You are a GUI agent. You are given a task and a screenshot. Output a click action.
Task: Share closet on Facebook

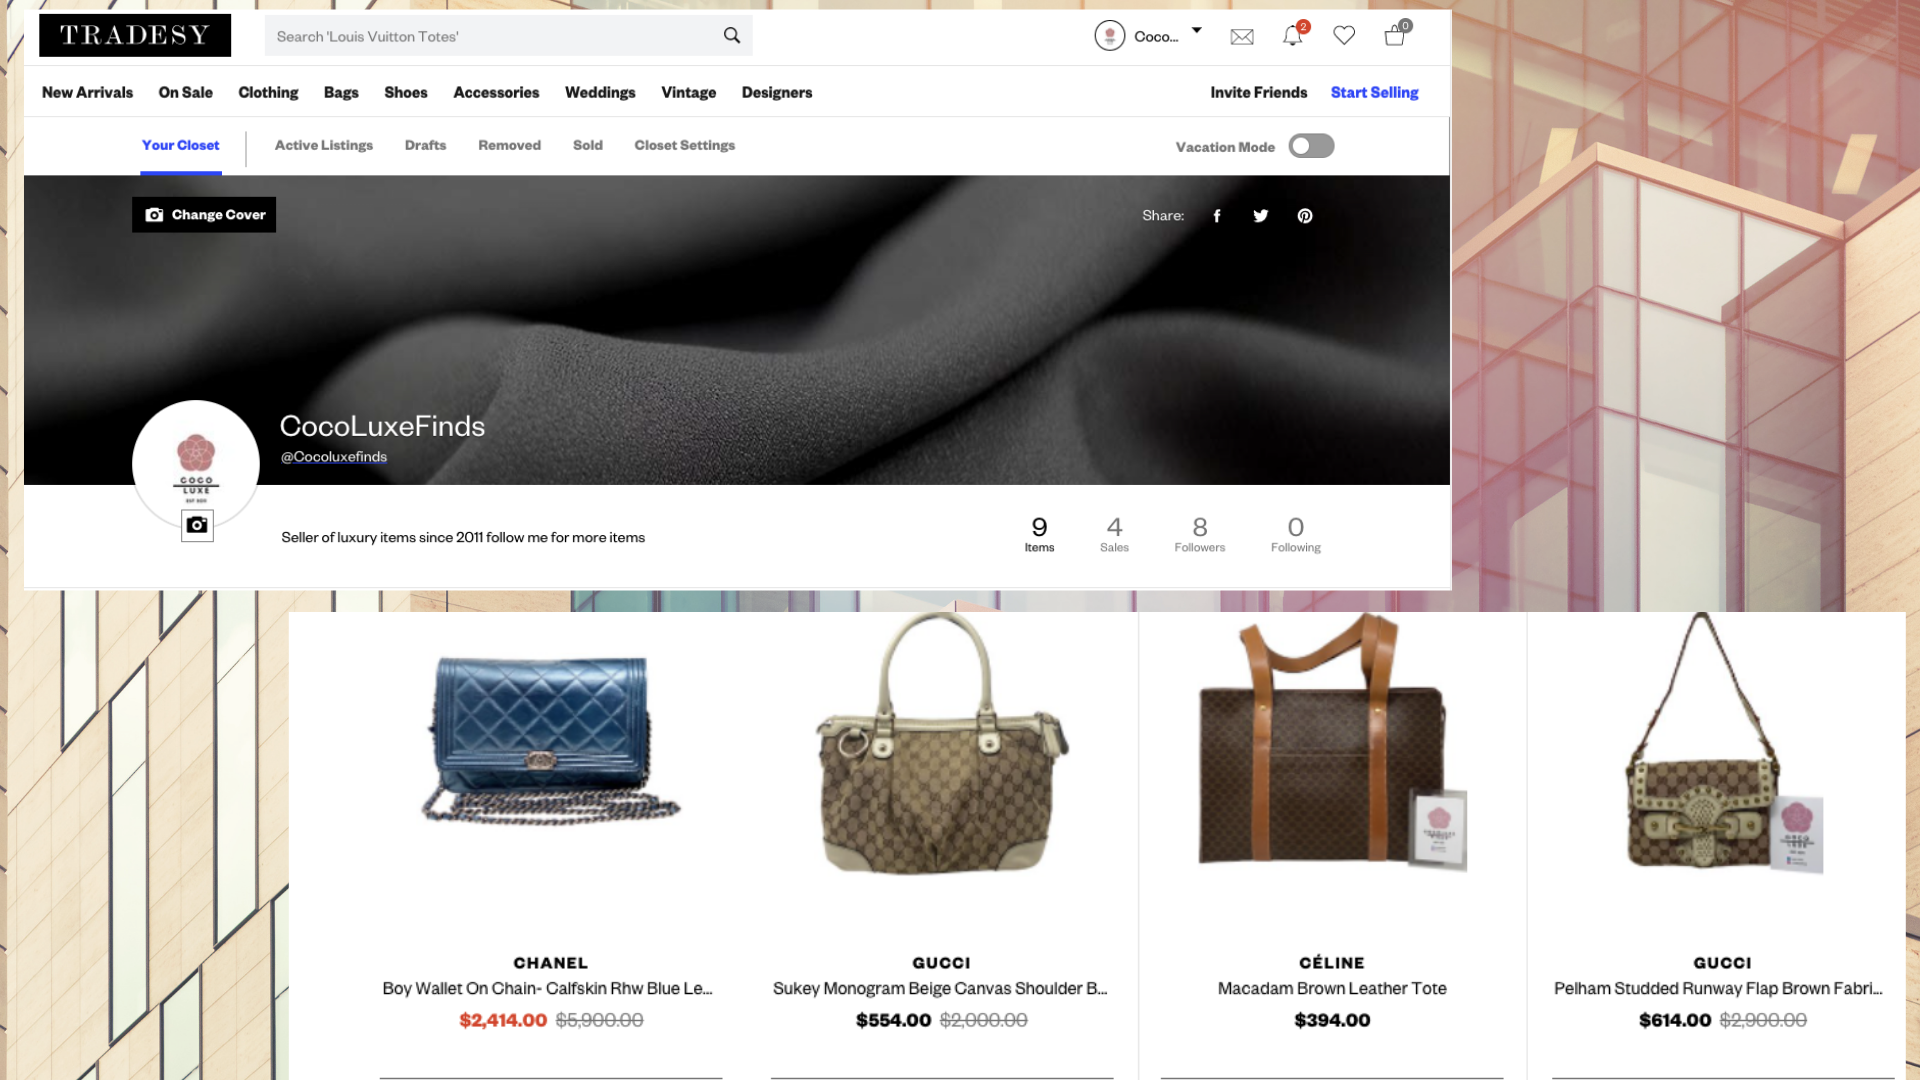(1217, 216)
